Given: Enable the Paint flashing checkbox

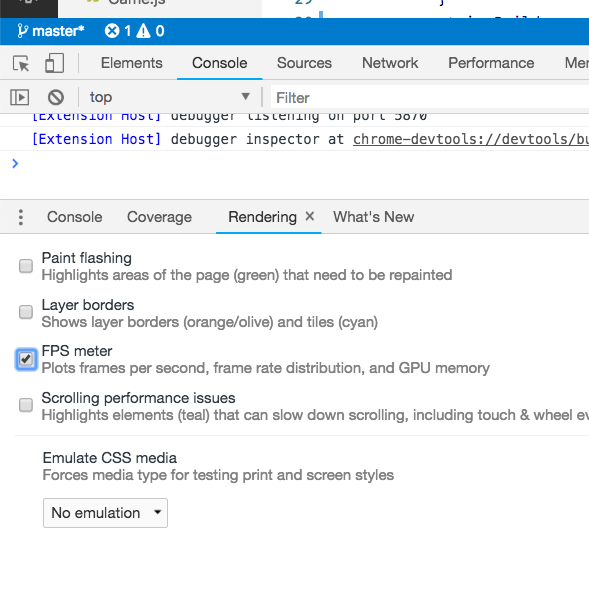Looking at the screenshot, I should pyautogui.click(x=26, y=266).
